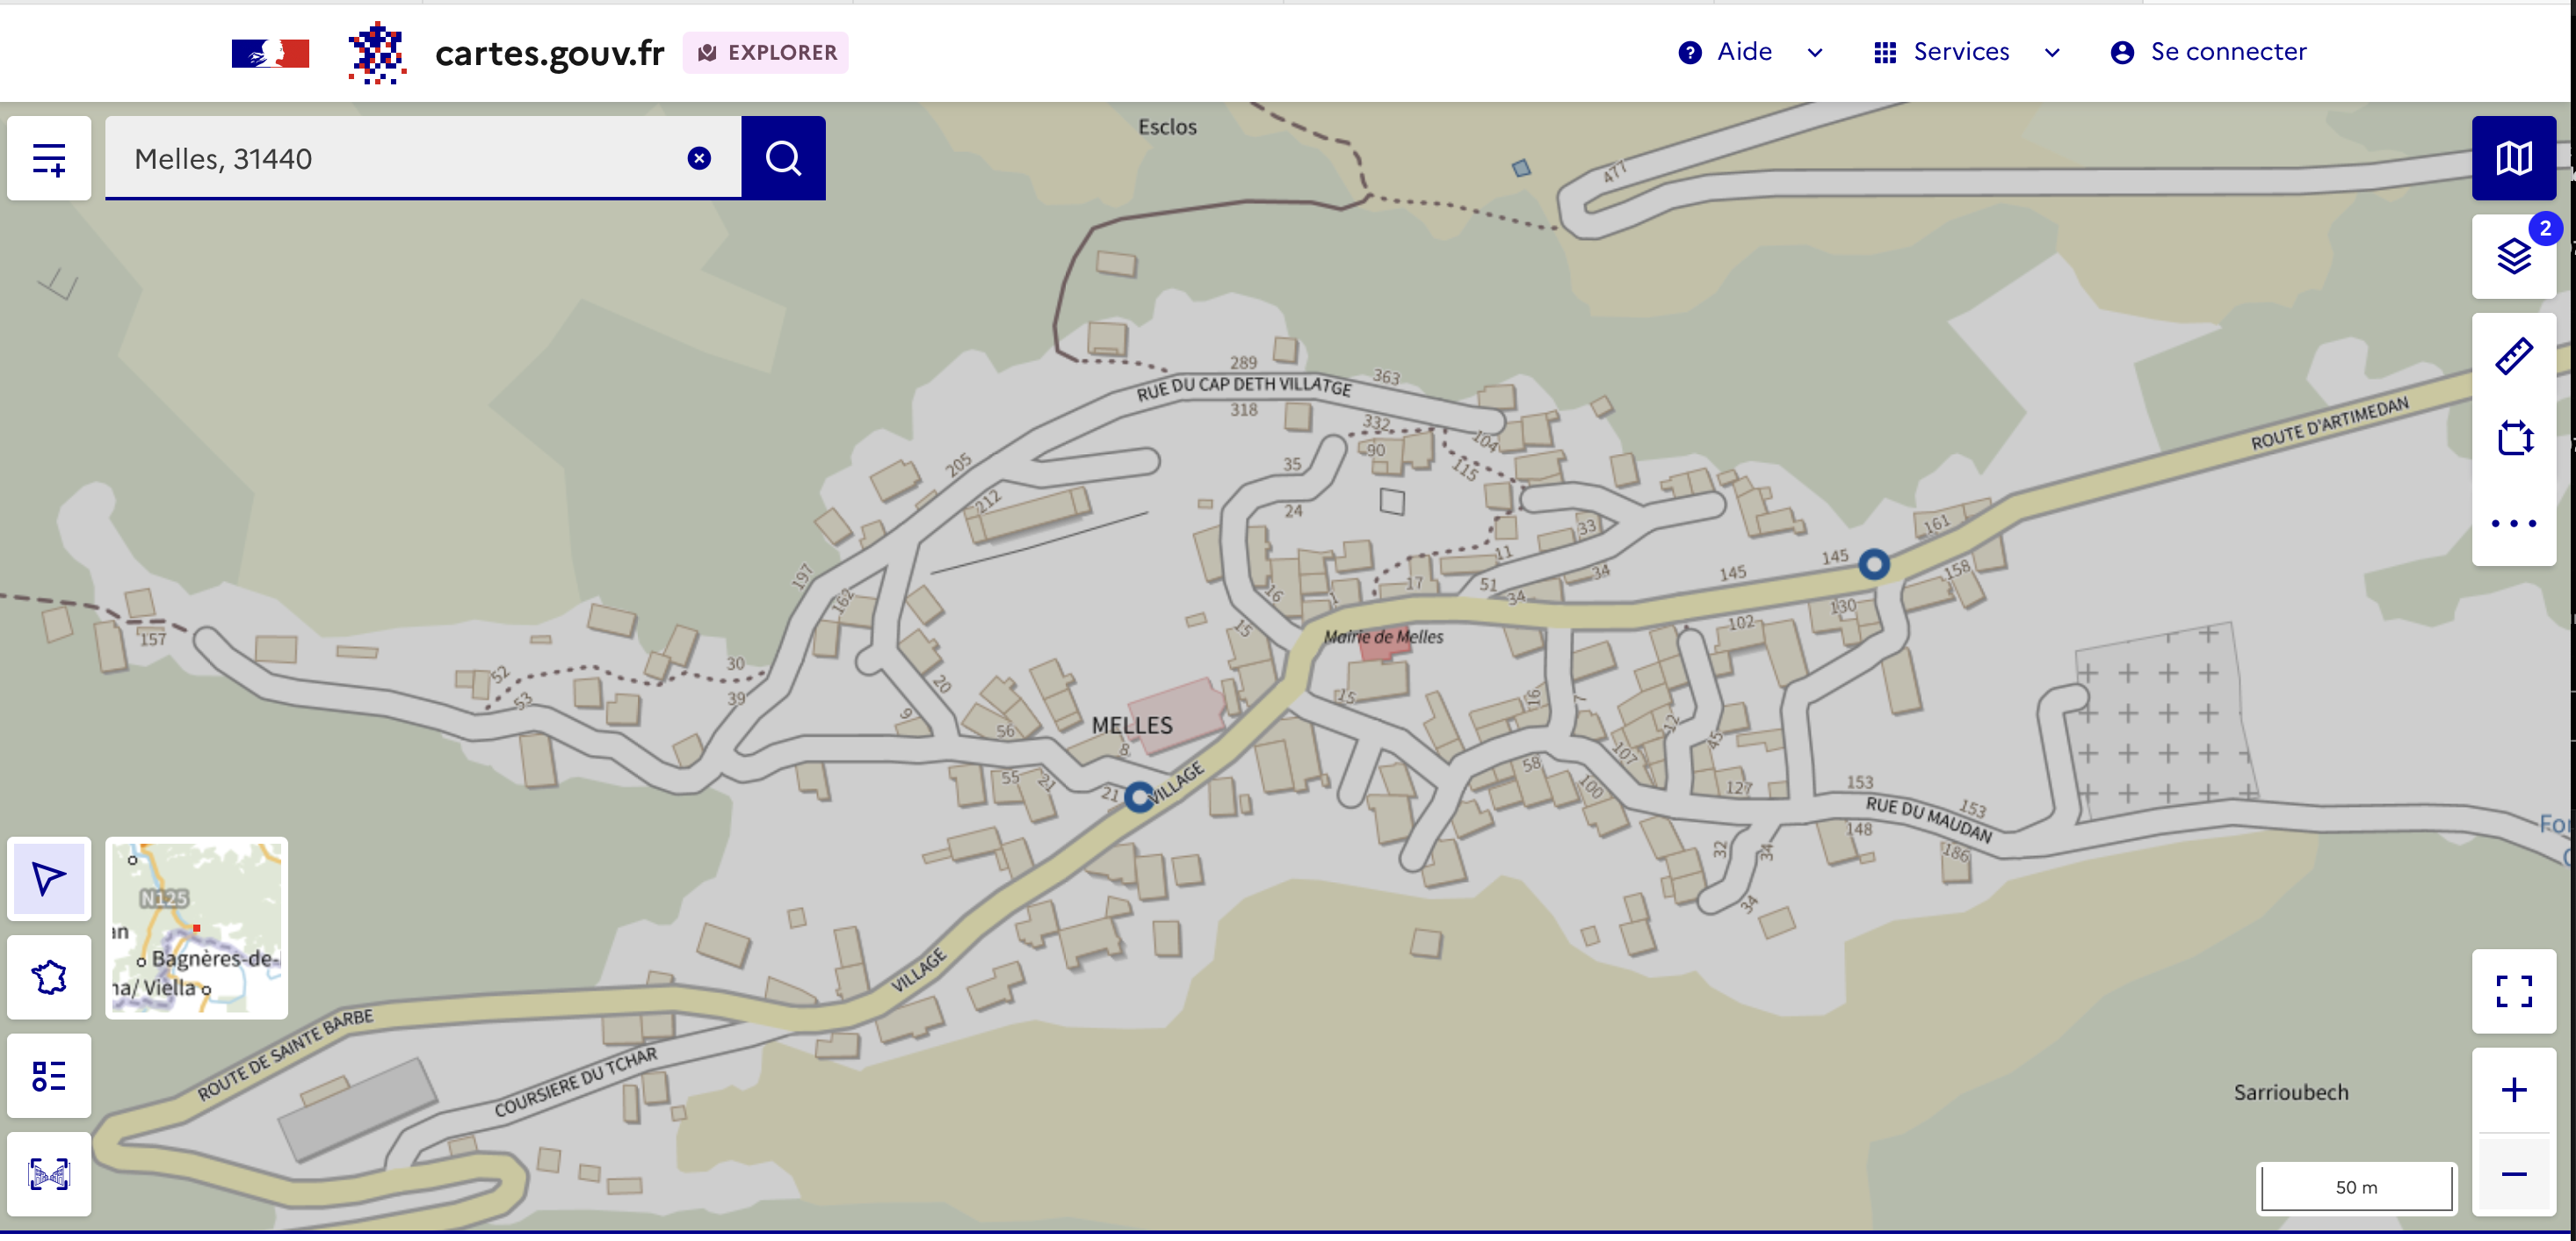Click the République Française flag logo
The height and width of the screenshot is (1241, 2576).
270,53
